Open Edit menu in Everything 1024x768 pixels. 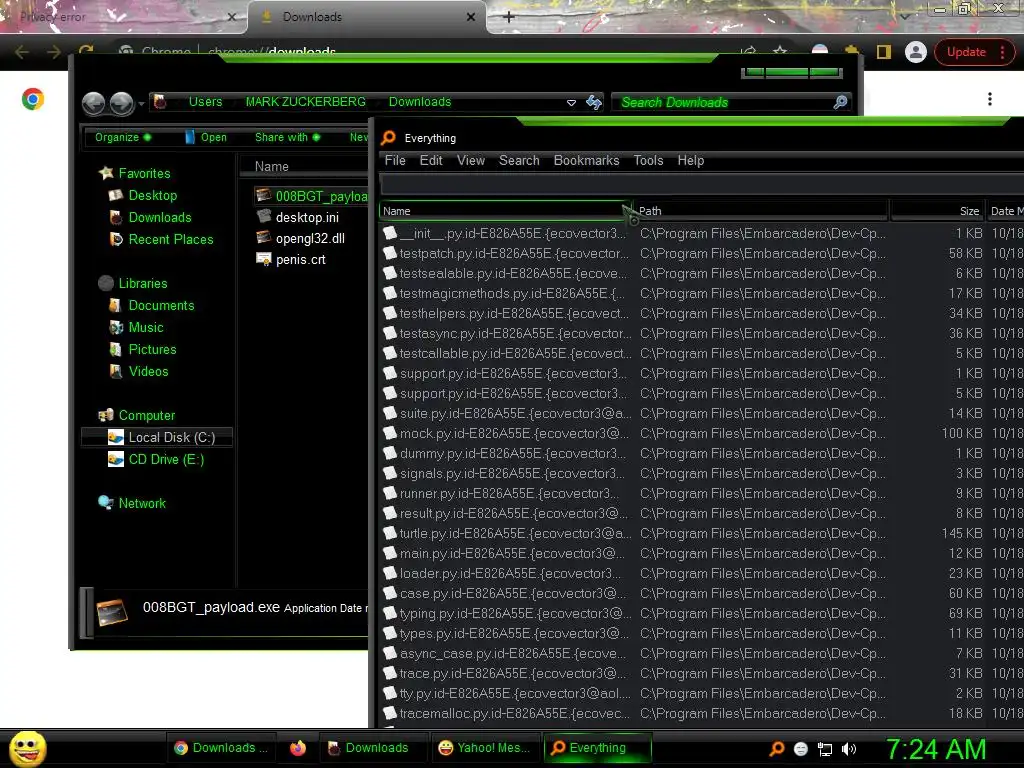point(430,161)
